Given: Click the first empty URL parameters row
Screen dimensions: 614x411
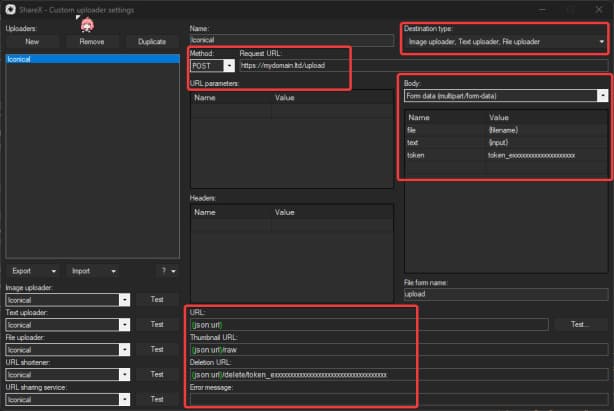Looking at the screenshot, I should (292, 111).
